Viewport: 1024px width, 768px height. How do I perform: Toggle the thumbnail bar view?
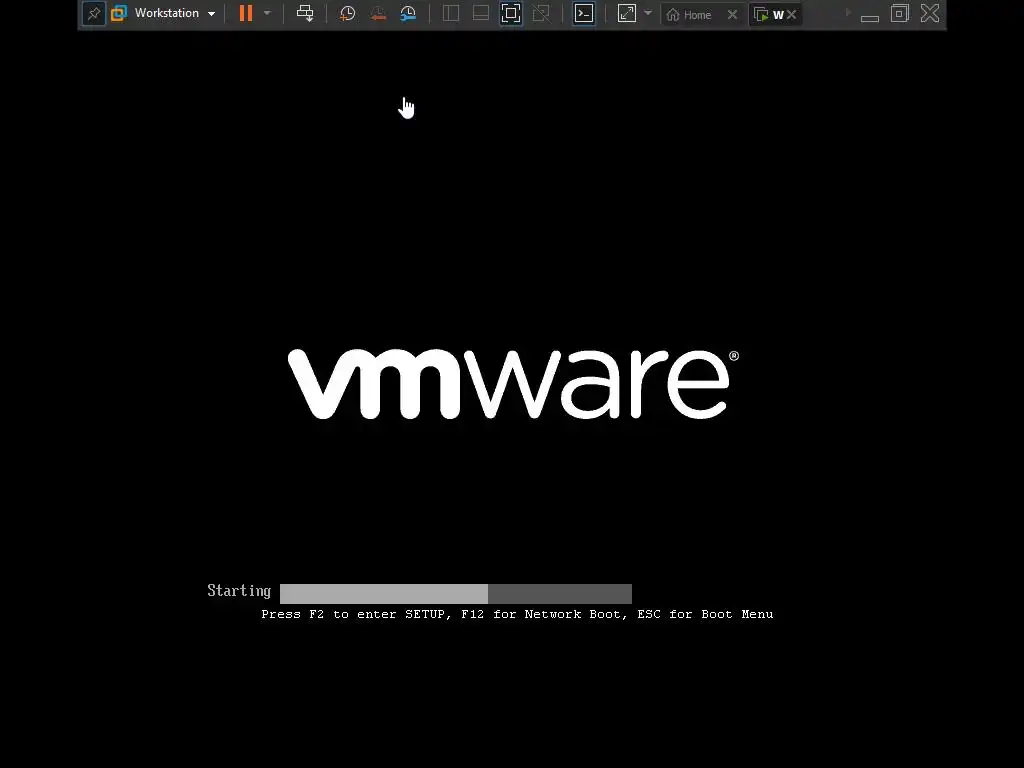pyautogui.click(x=481, y=13)
